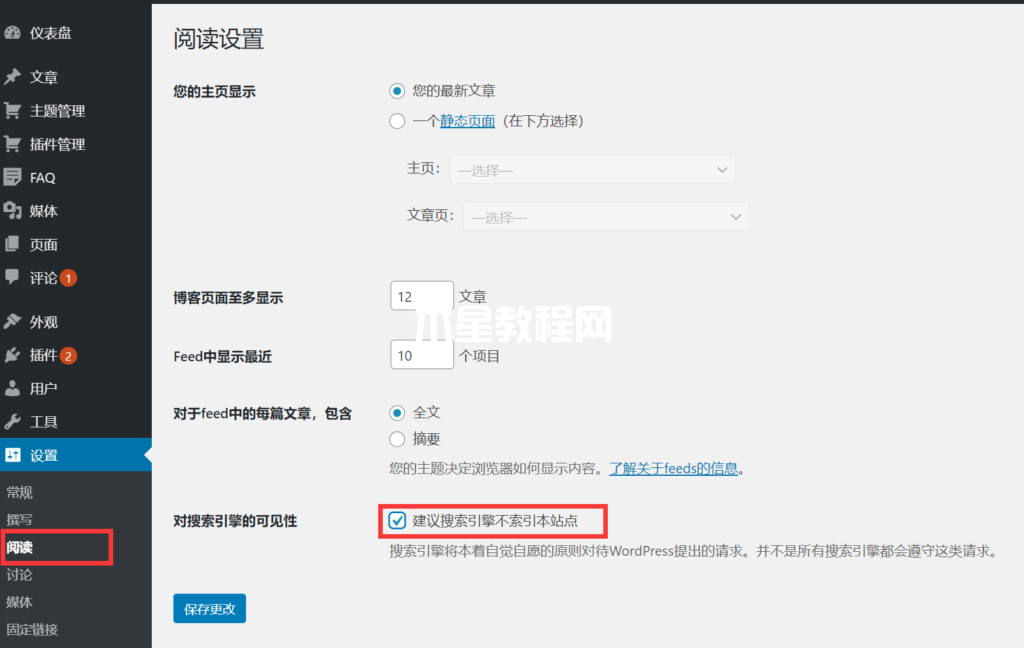Follow the 静态页面 link
This screenshot has width=1024, height=648.
tap(468, 121)
